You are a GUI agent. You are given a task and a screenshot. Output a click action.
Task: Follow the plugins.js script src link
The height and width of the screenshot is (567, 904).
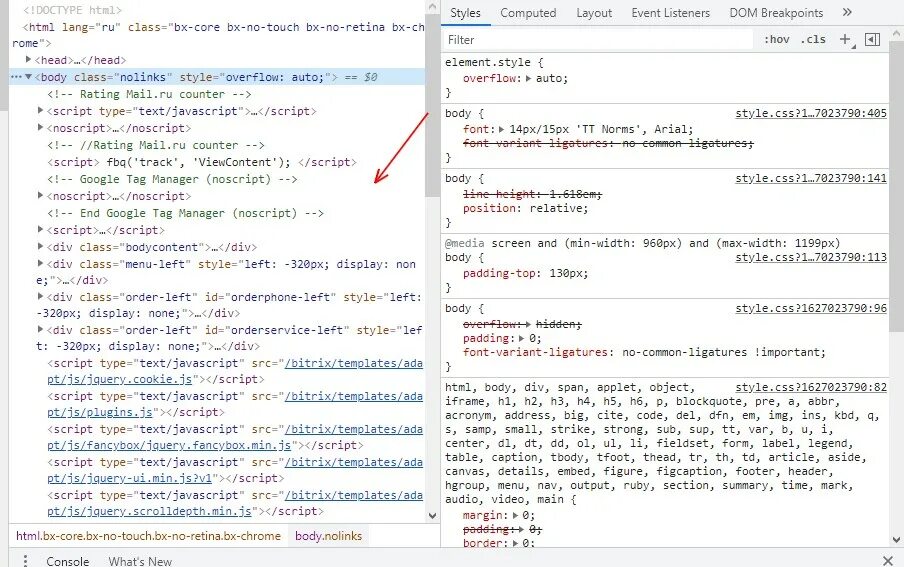coord(100,412)
